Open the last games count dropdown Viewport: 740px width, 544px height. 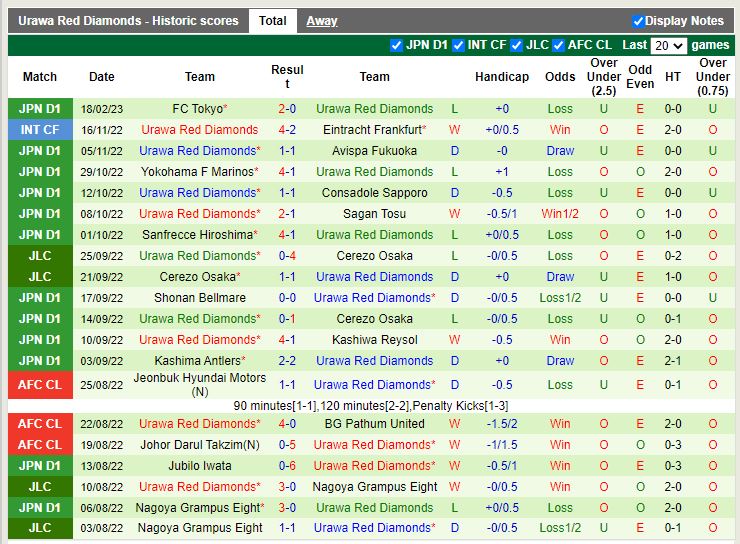[x=668, y=46]
